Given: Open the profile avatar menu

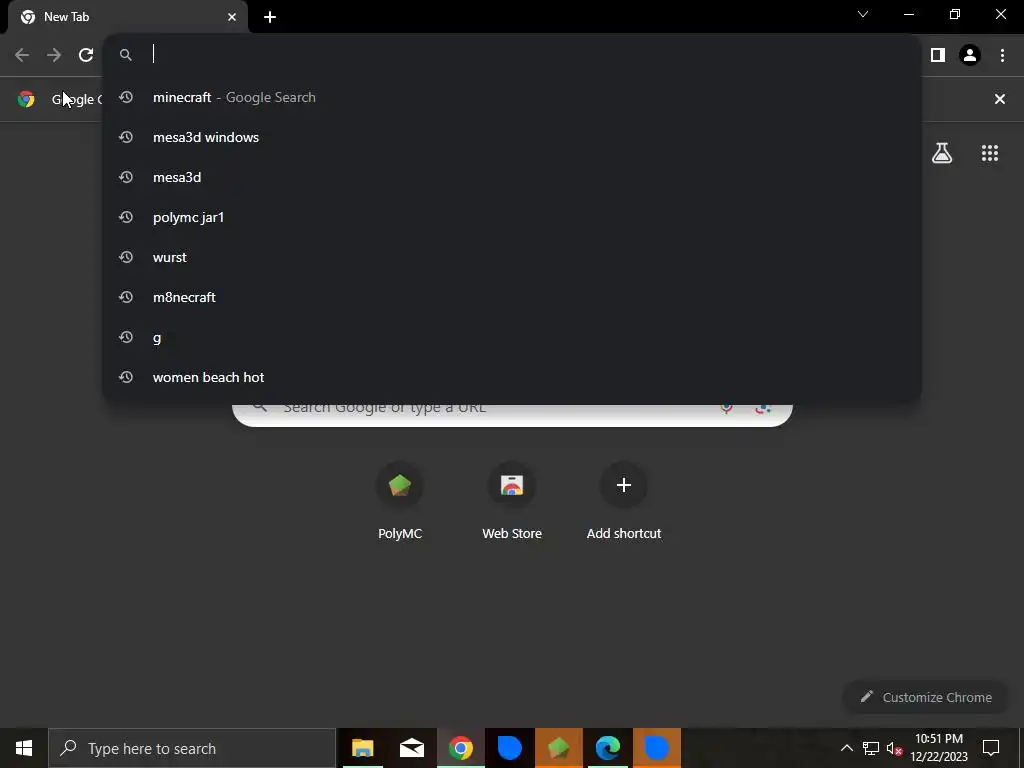Looking at the screenshot, I should [x=970, y=55].
